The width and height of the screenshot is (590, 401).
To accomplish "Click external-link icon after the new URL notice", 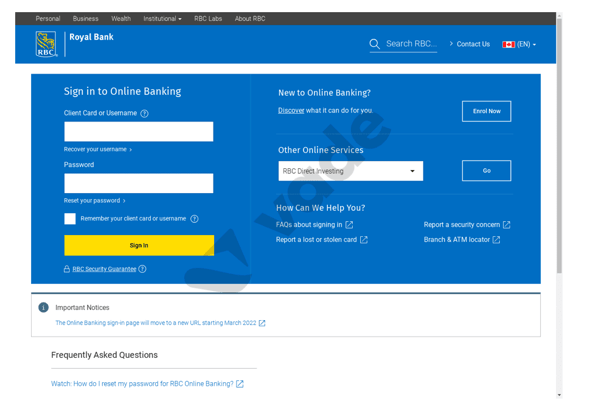I will tap(262, 323).
